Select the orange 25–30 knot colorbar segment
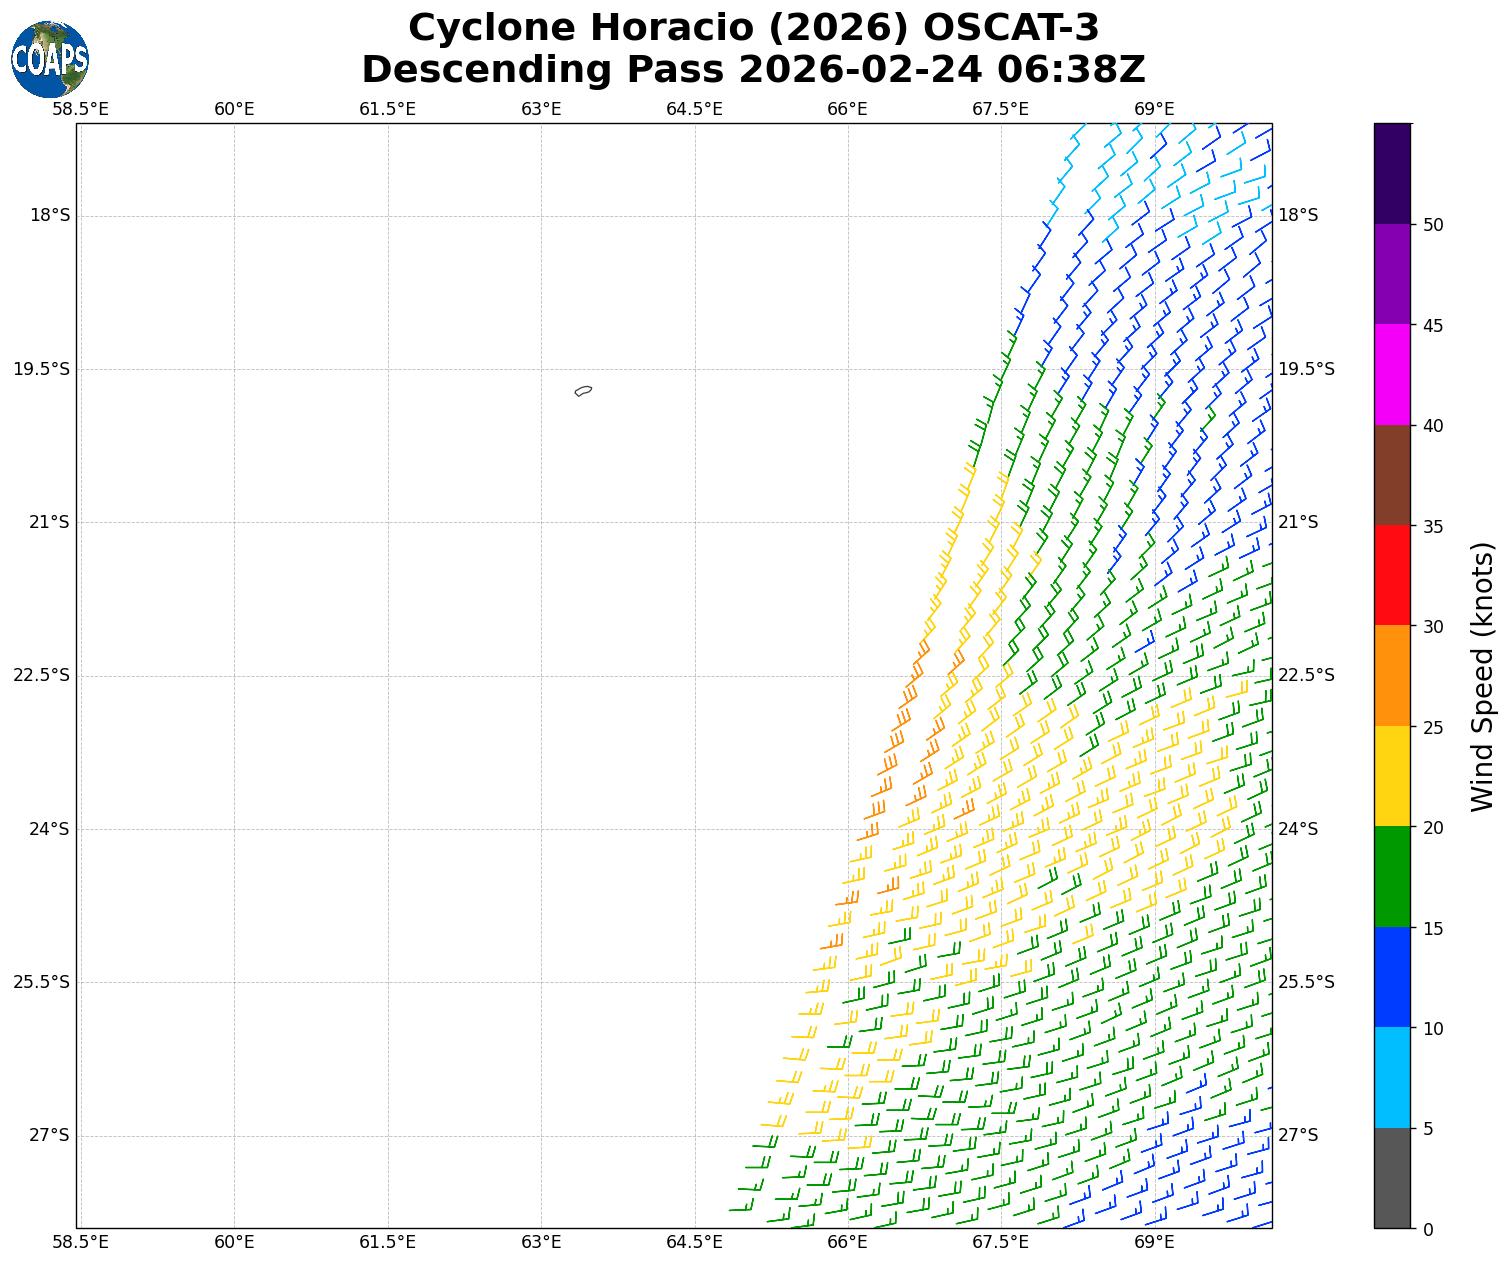1511x1264 pixels. coord(1392,676)
